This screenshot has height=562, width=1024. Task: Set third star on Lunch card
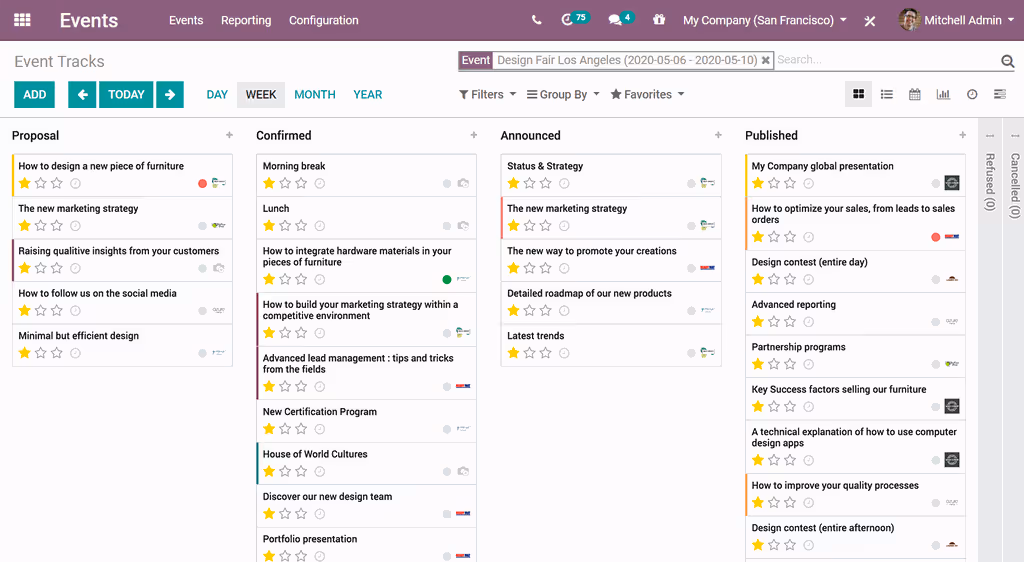(x=301, y=226)
